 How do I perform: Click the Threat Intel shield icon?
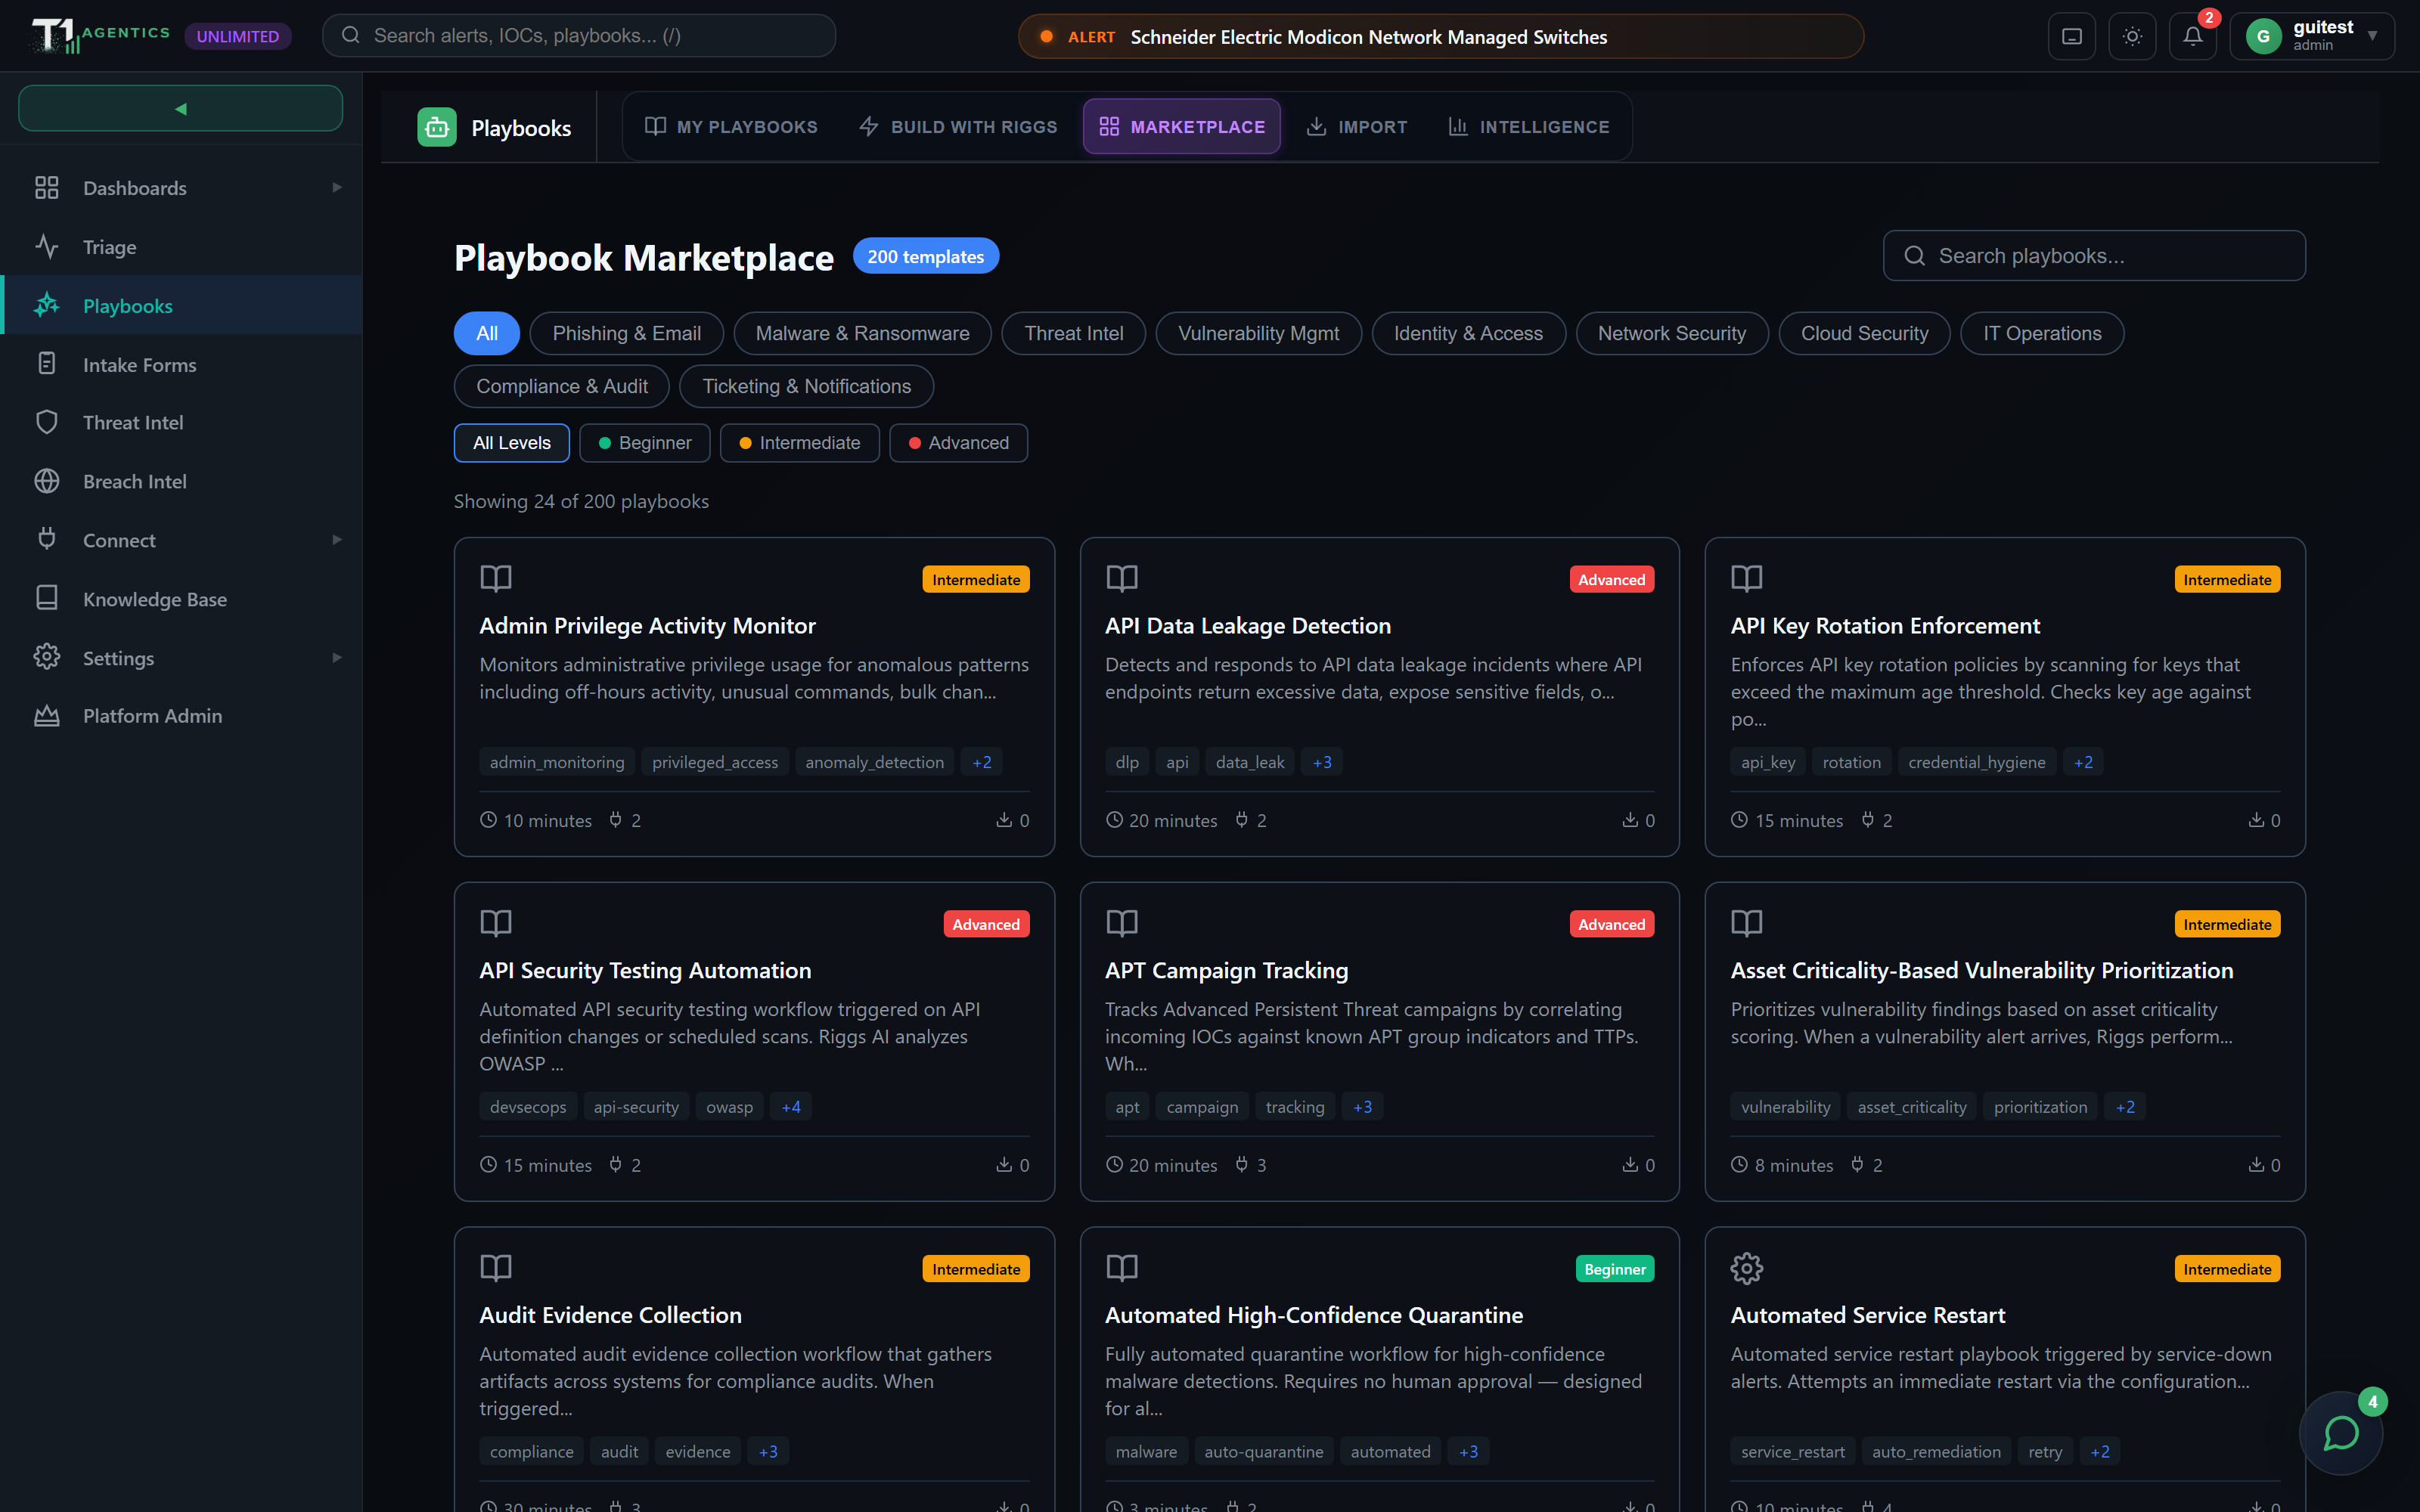coord(47,422)
